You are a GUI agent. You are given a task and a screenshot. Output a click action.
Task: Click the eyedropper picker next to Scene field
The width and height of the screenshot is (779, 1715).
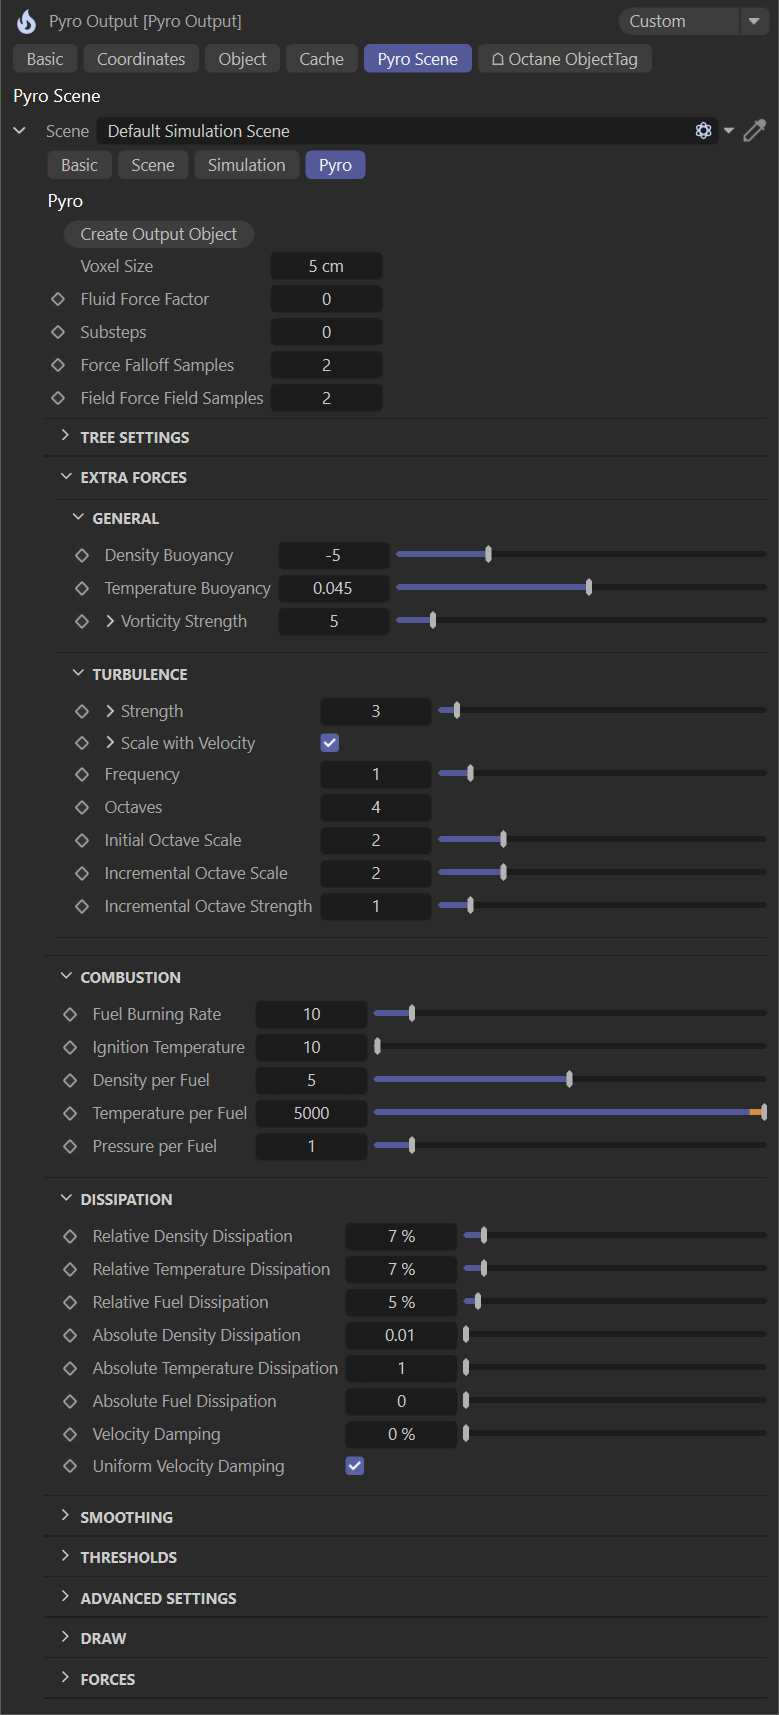coord(754,131)
